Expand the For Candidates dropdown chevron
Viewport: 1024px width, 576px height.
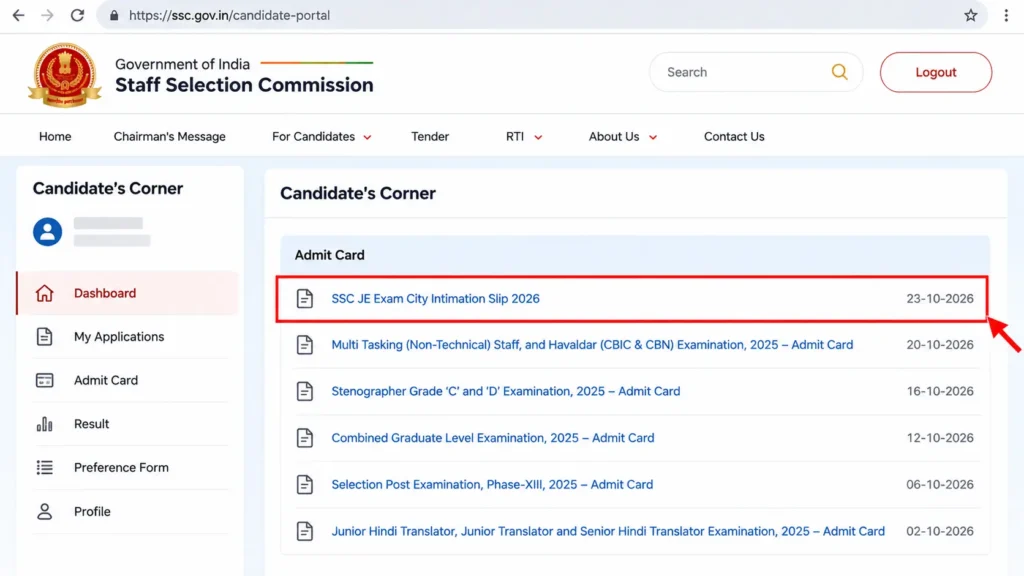367,137
